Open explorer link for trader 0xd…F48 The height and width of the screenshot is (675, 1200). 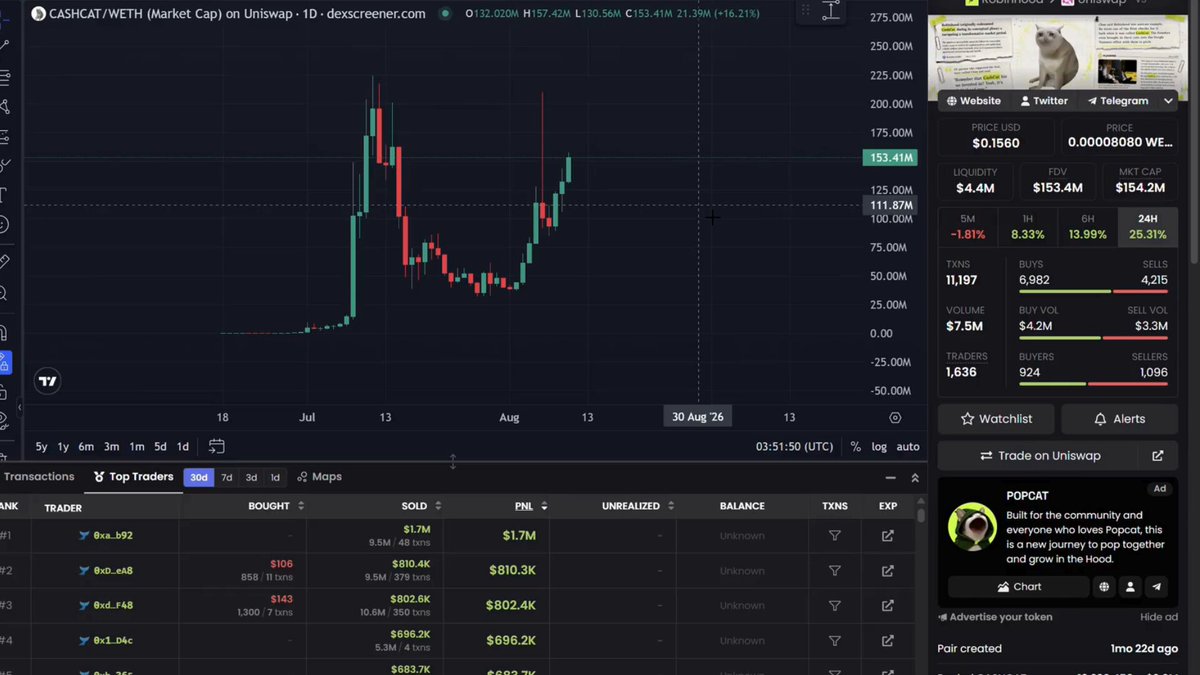point(887,606)
